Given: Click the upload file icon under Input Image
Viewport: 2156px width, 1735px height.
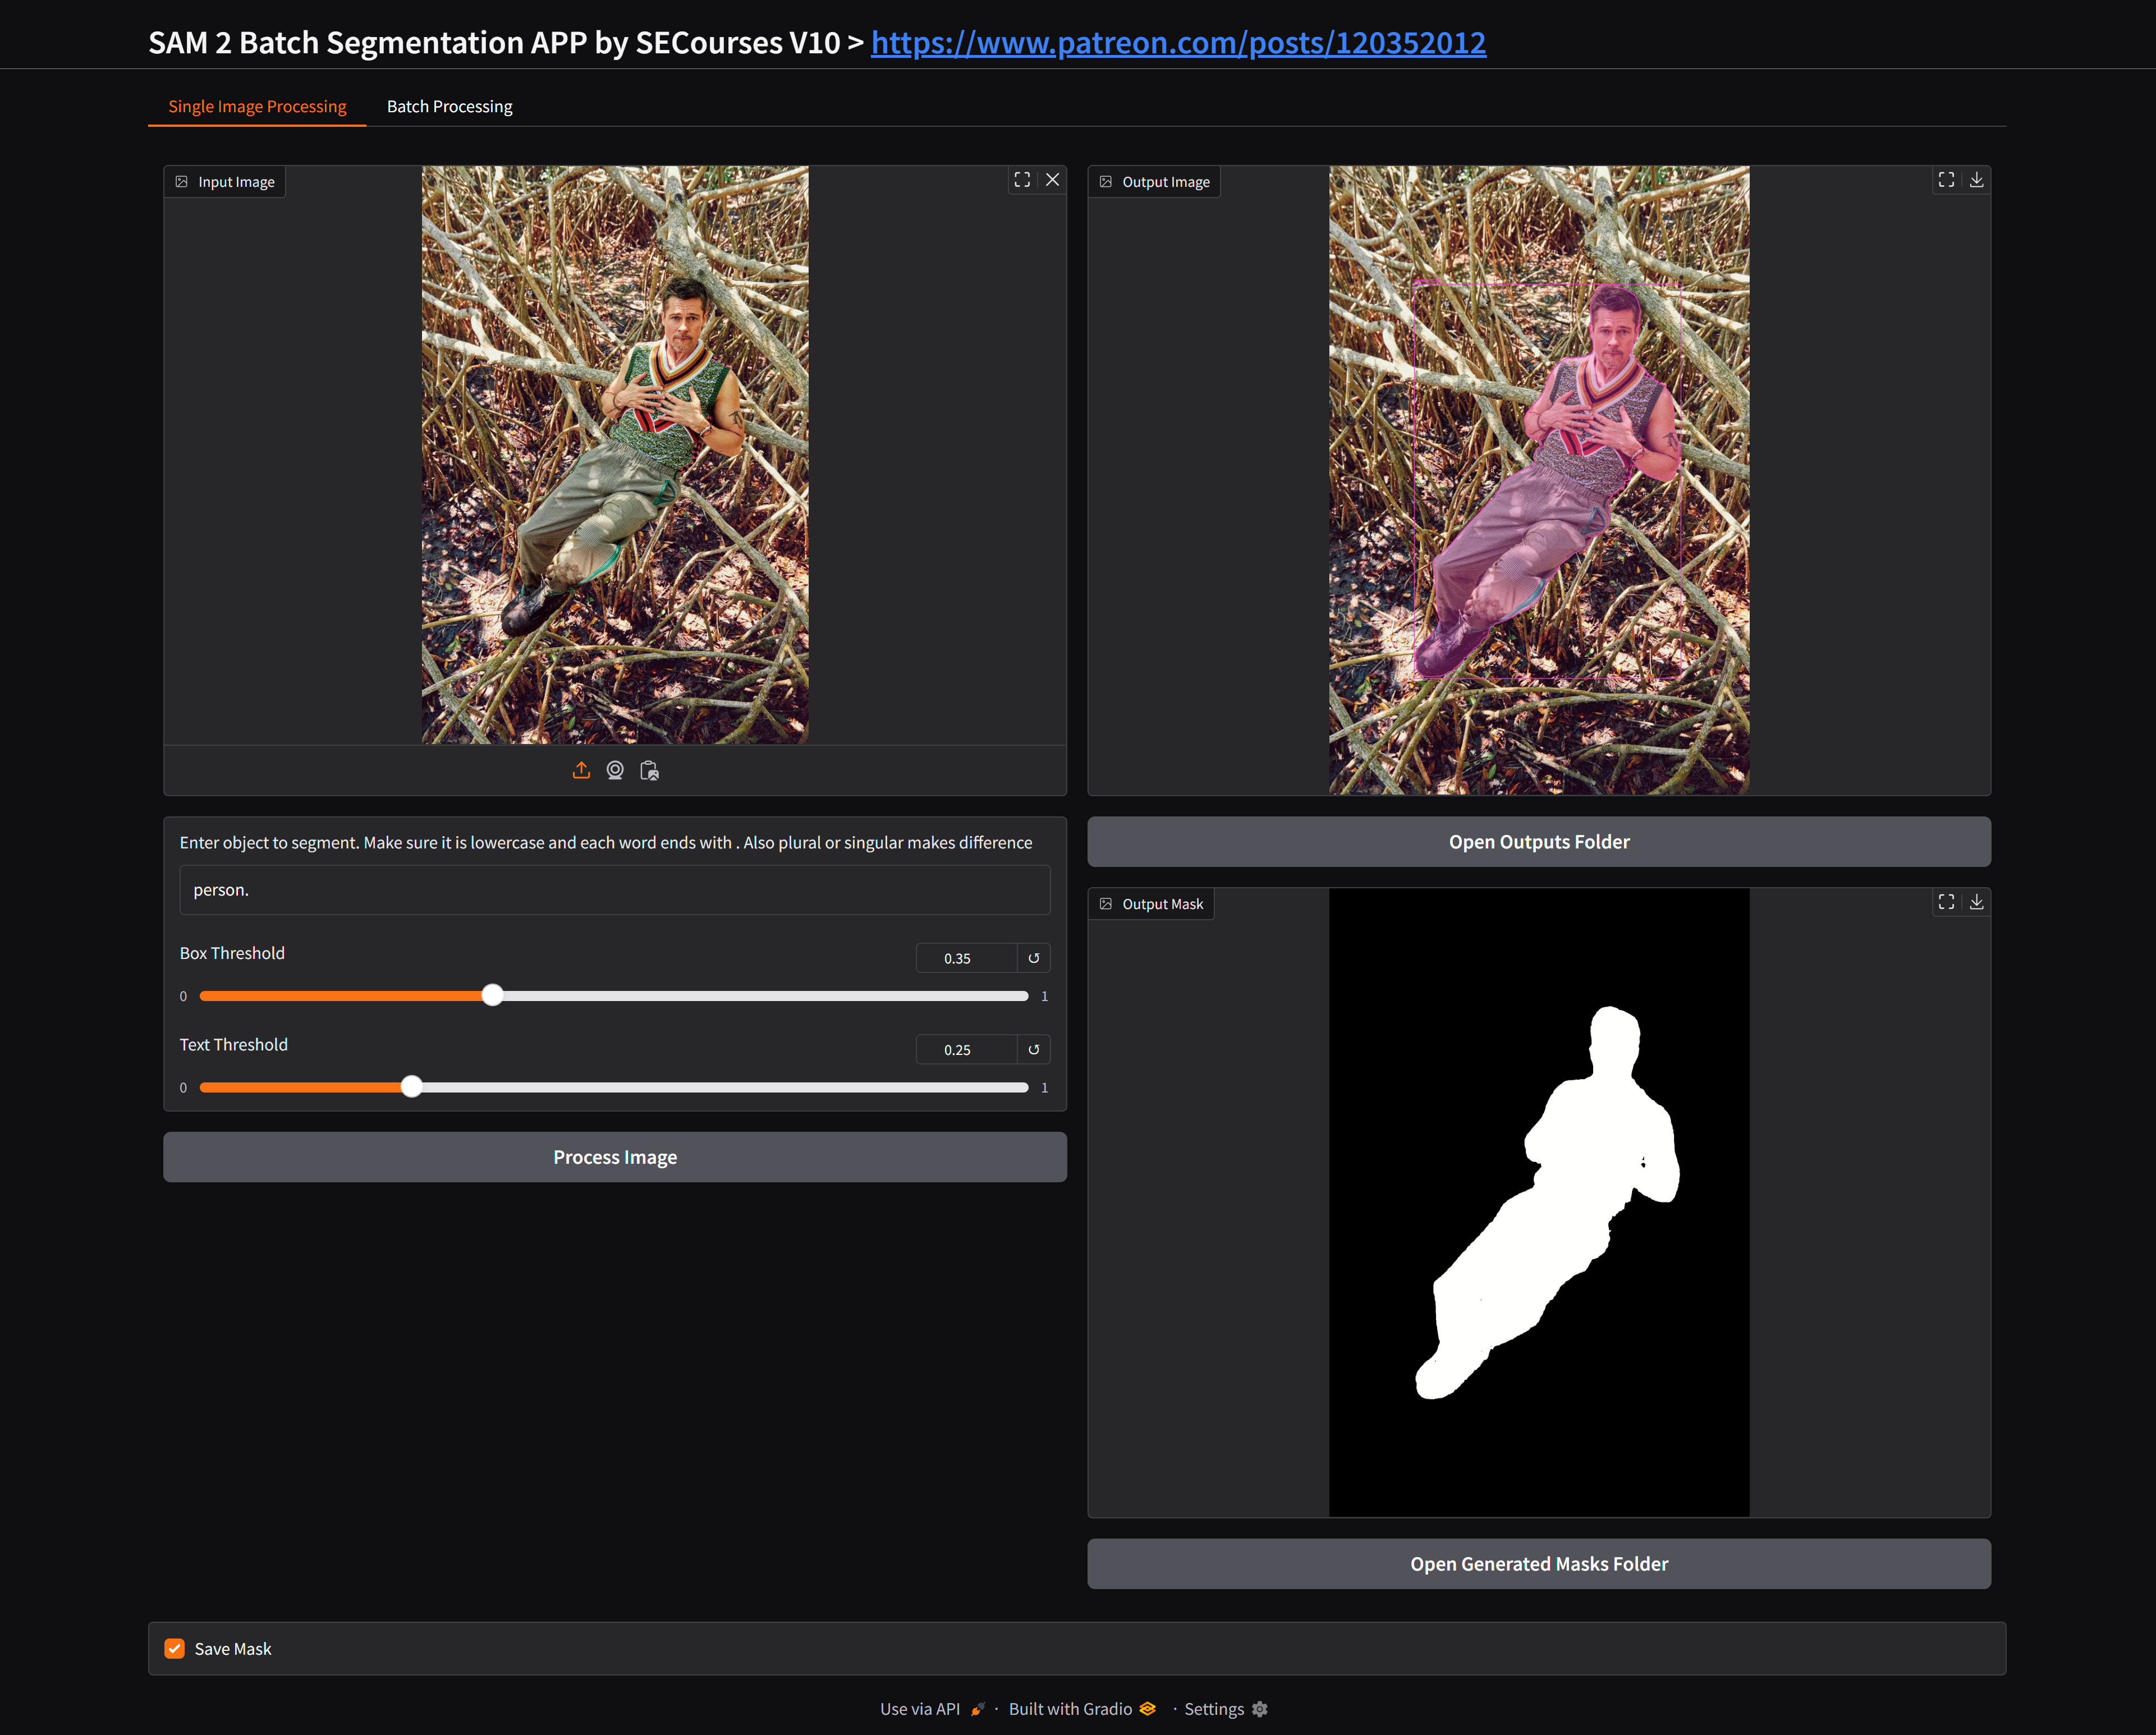Looking at the screenshot, I should (x=581, y=770).
